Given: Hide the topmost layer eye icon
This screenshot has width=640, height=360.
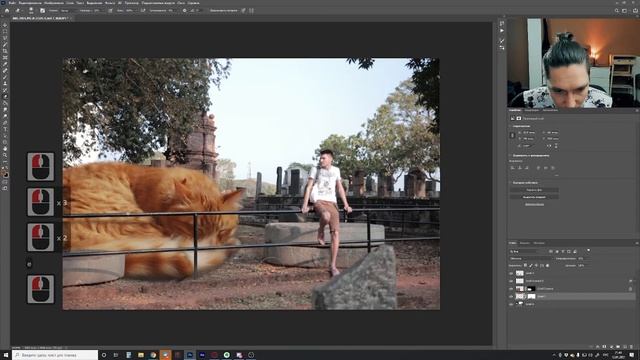Looking at the screenshot, I should point(511,273).
